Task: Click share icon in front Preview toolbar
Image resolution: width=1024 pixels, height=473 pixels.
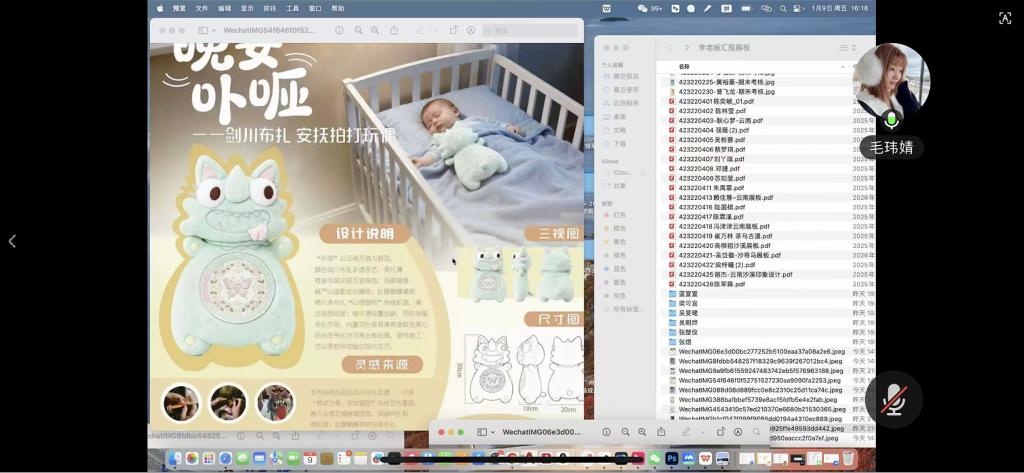Action: (x=661, y=432)
